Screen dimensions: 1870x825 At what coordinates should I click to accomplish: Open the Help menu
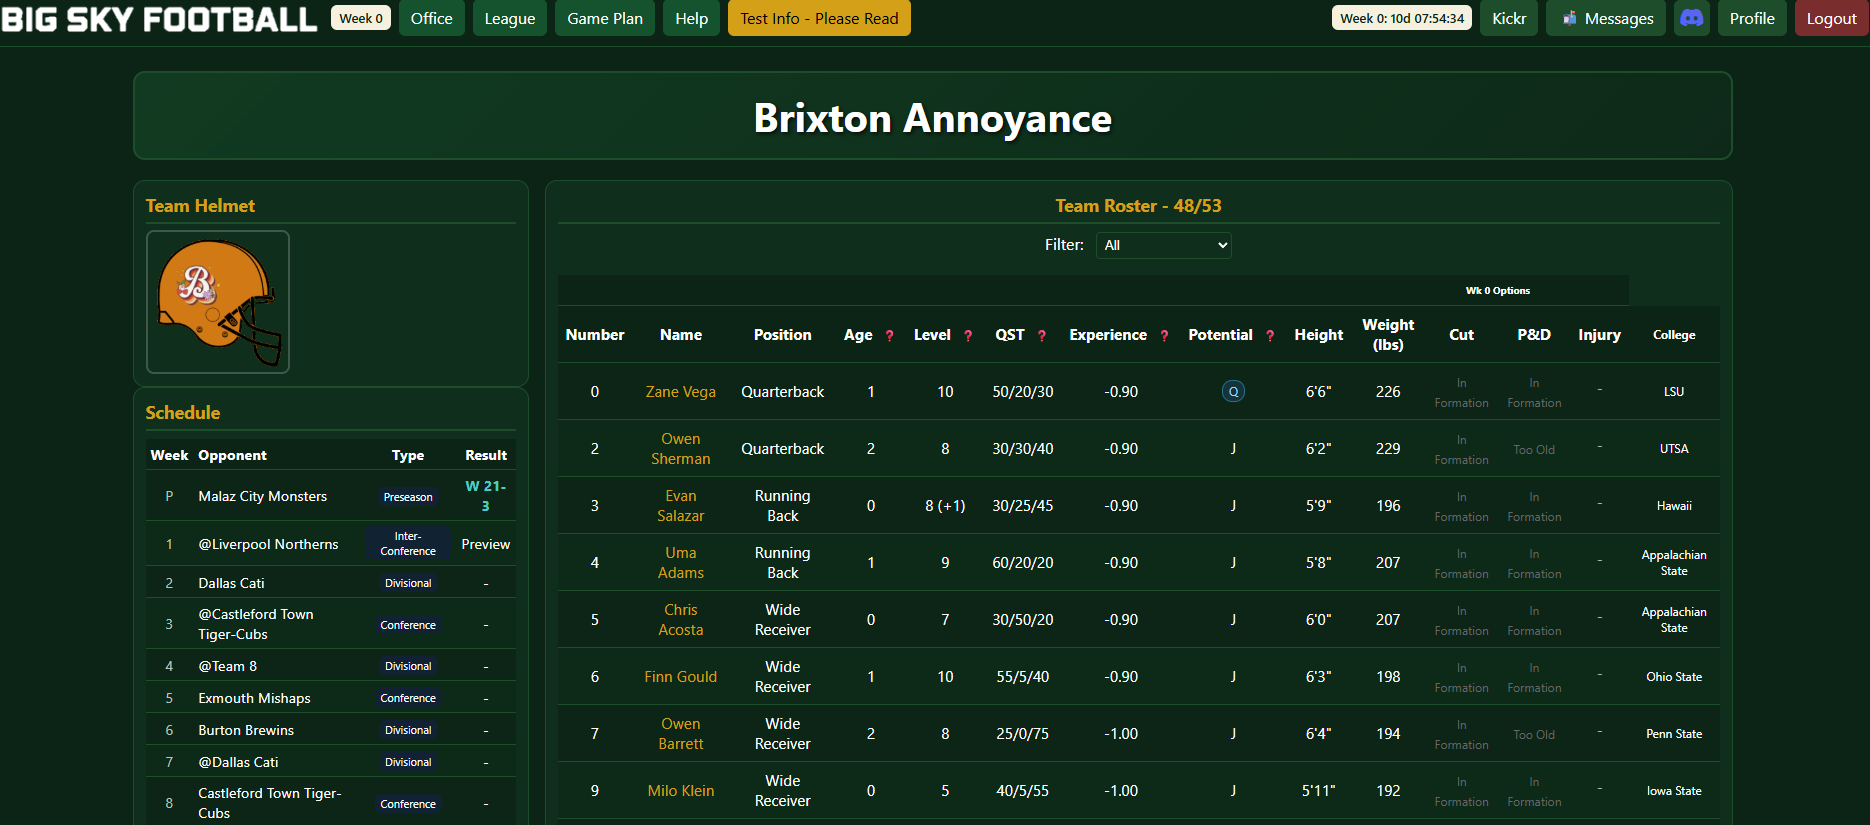pos(691,18)
